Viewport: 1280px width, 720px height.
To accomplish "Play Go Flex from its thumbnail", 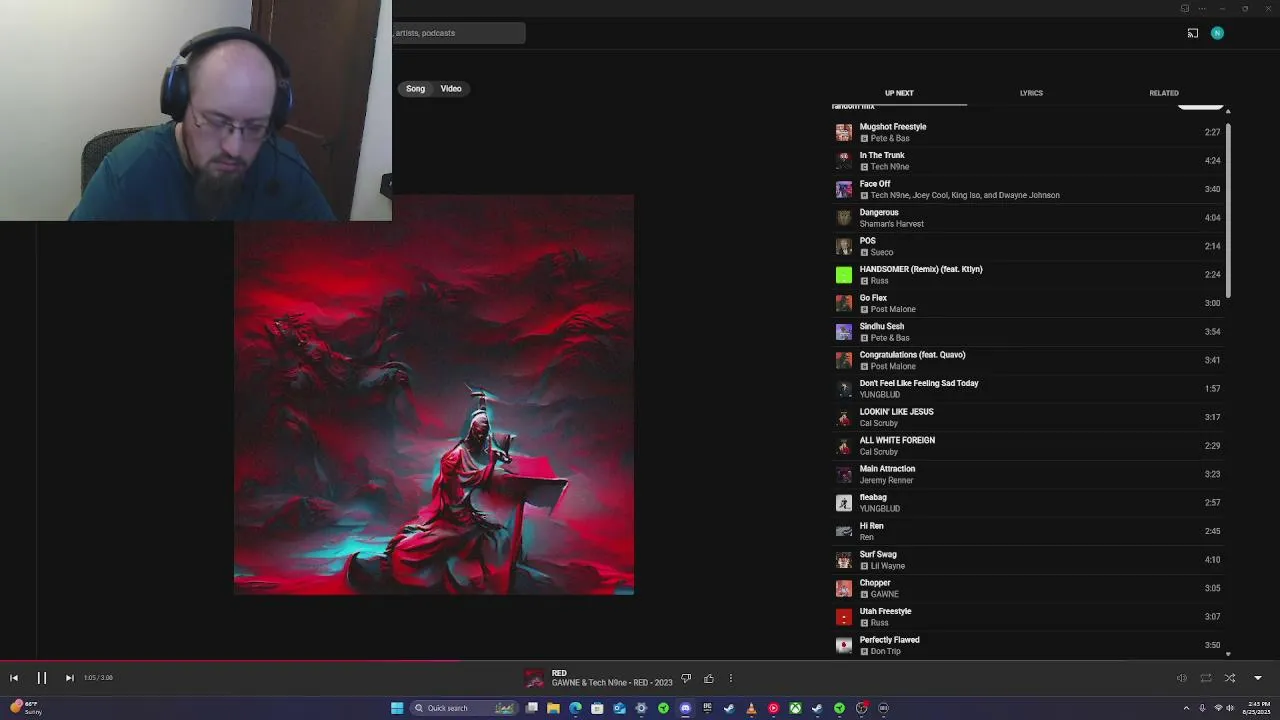I will 844,303.
